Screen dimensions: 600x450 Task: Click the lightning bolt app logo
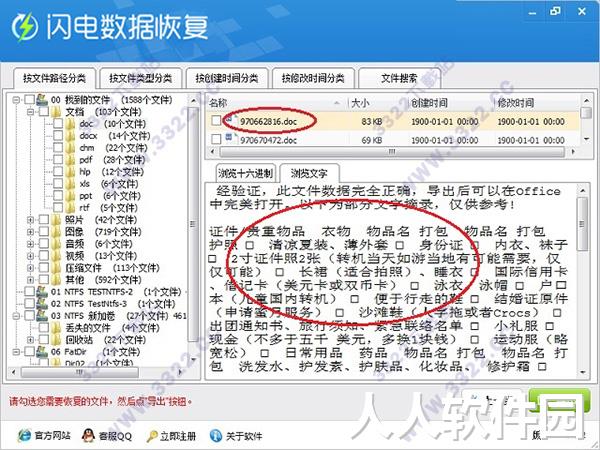(x=25, y=27)
